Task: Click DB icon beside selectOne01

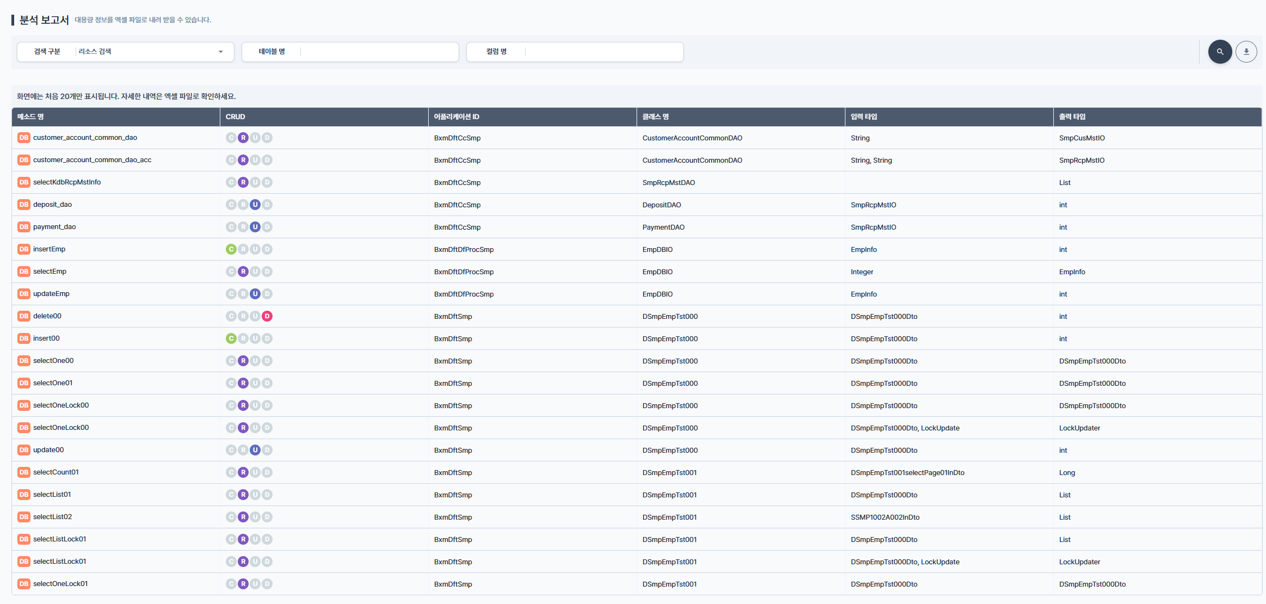Action: click(23, 383)
